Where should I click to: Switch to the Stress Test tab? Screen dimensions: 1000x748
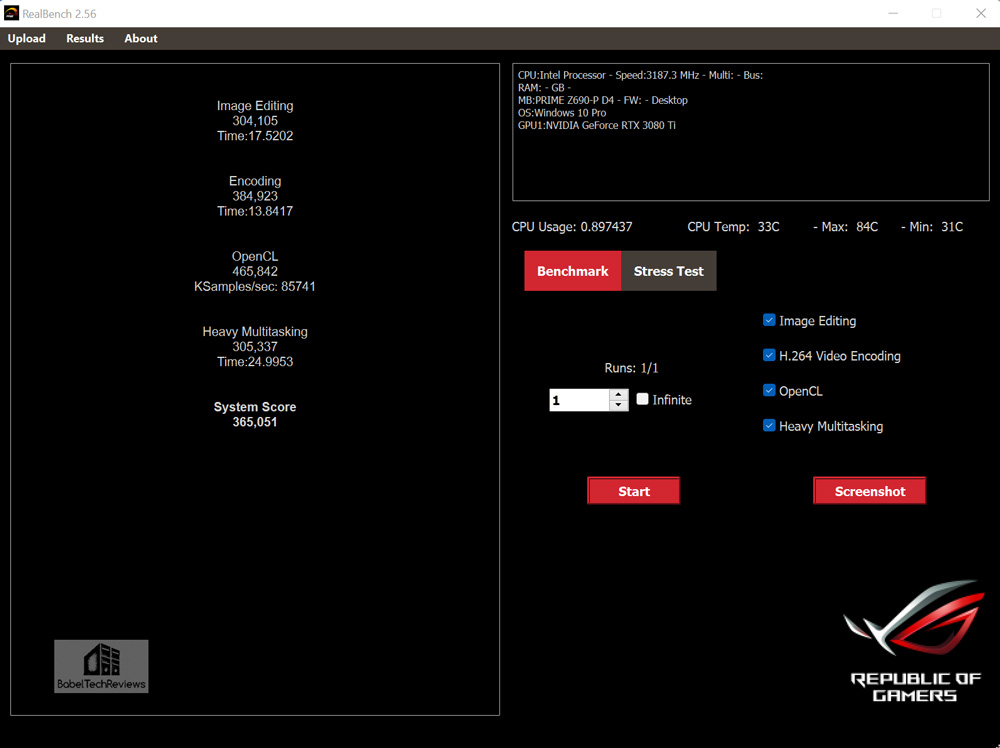668,271
